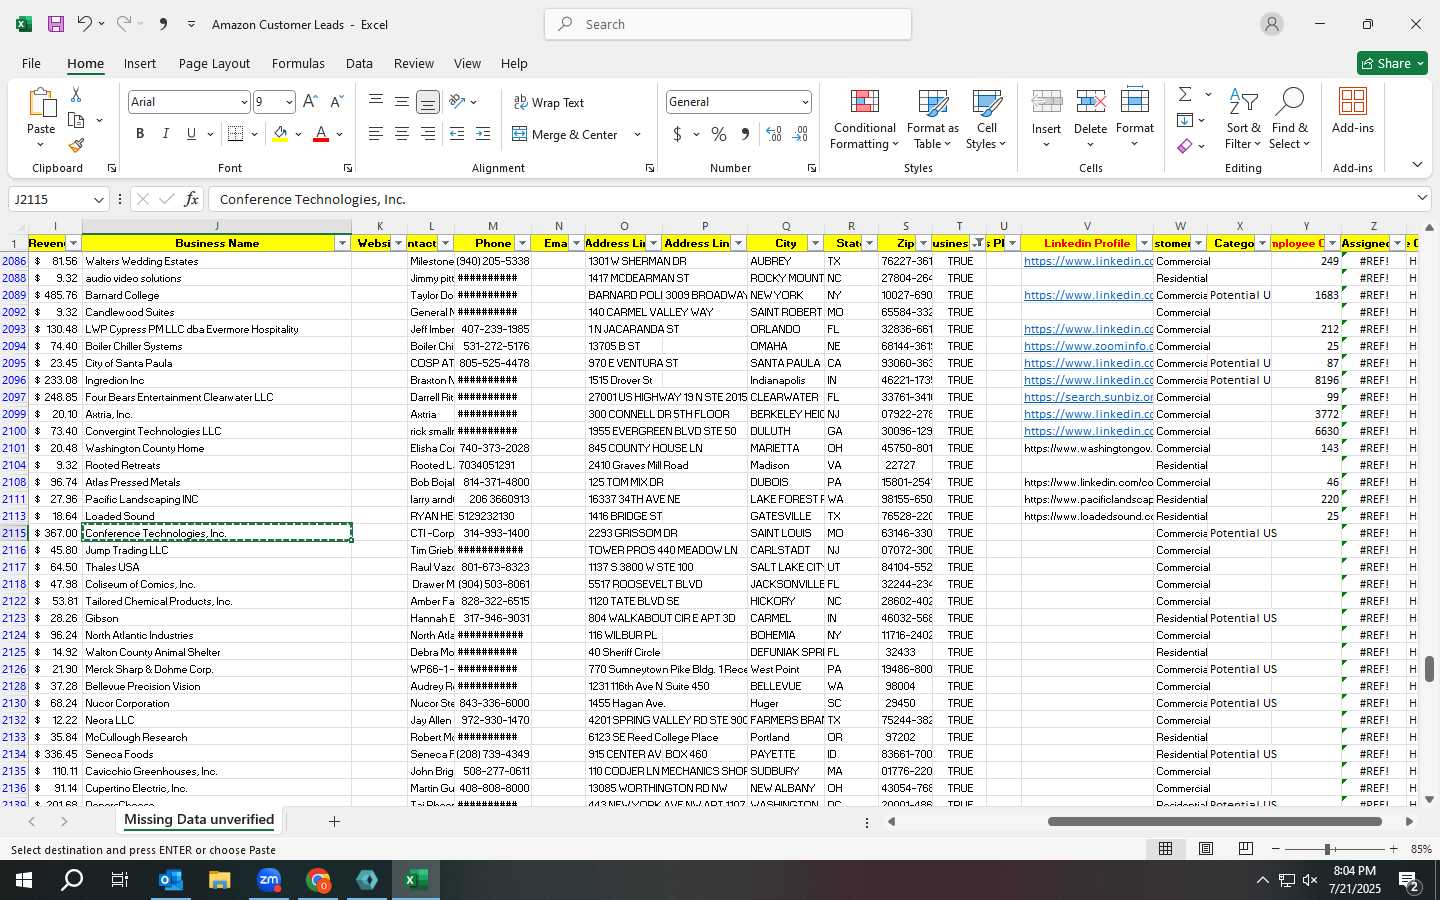Click Increase Decimal icon
This screenshot has height=900, width=1440.
click(x=774, y=134)
